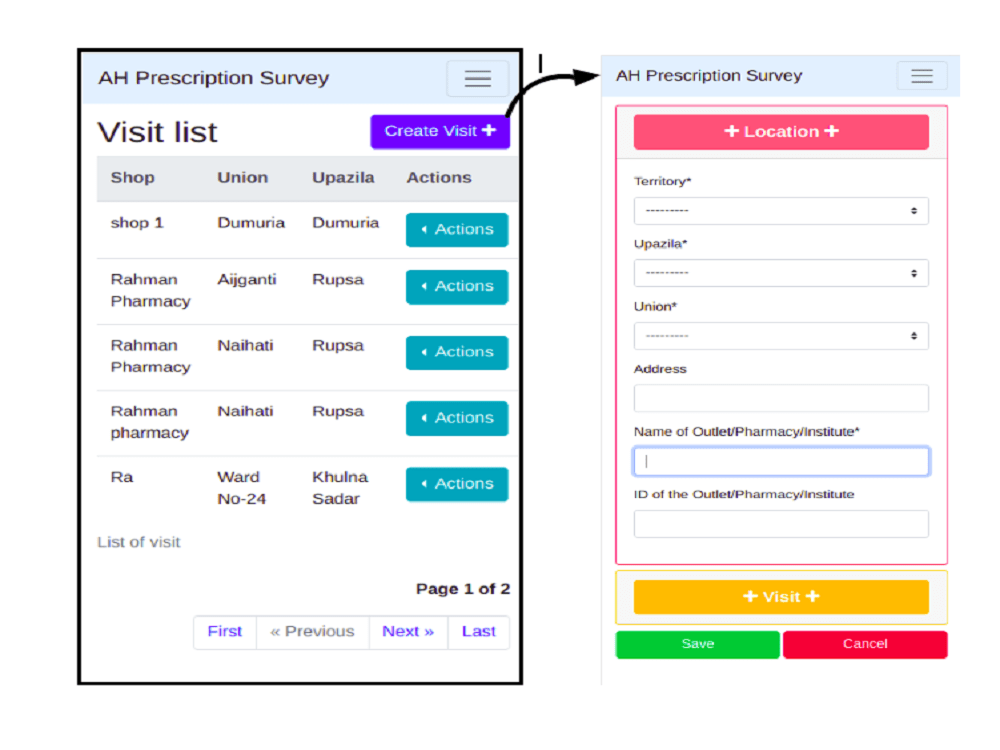Viewport: 1000px width, 750px height.
Task: Jump to Last page link
Action: (478, 632)
